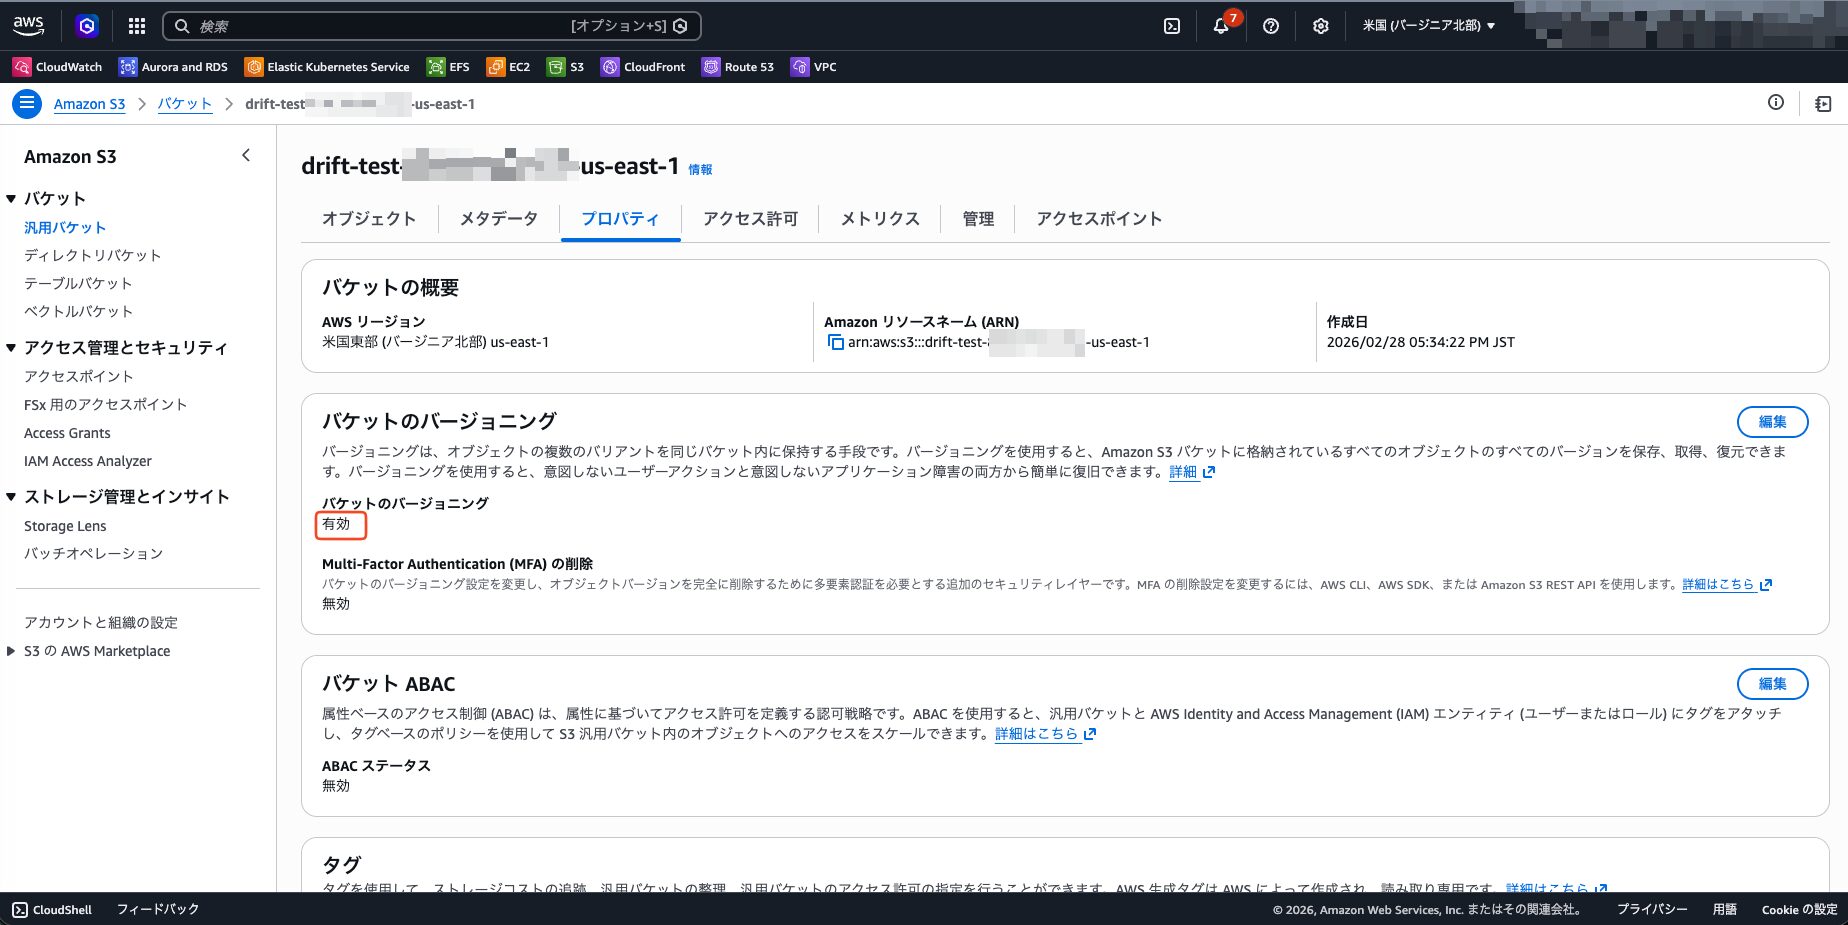The height and width of the screenshot is (925, 1848).
Task: Collapse the バケット section in sidebar
Action: [11, 198]
